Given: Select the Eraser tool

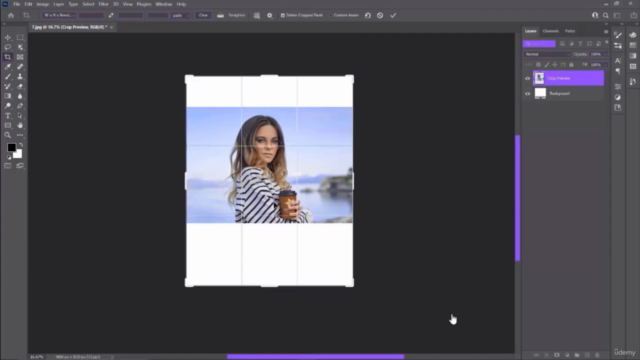Looking at the screenshot, I should click(20, 87).
